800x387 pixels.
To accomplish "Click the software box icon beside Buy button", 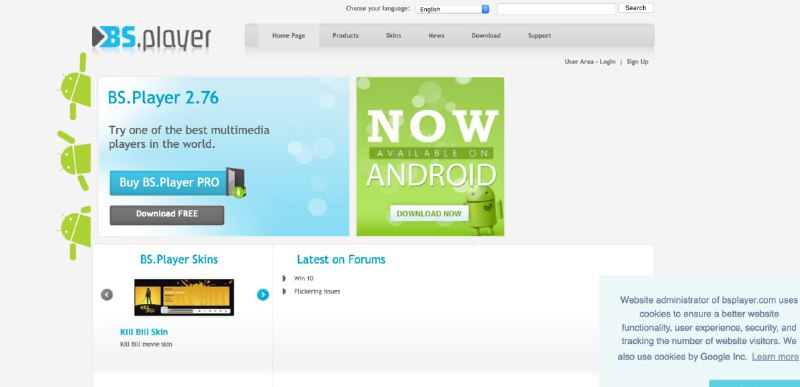I will (236, 183).
